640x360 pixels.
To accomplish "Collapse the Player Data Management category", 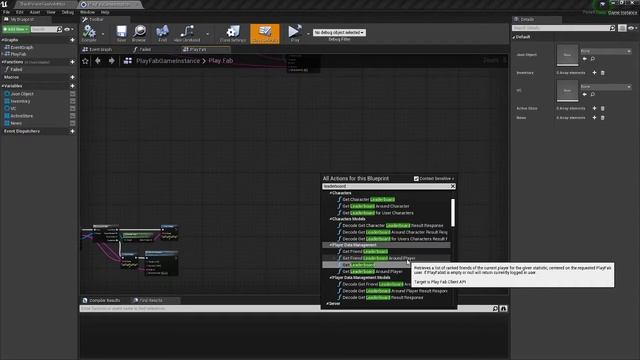I will [x=331, y=245].
